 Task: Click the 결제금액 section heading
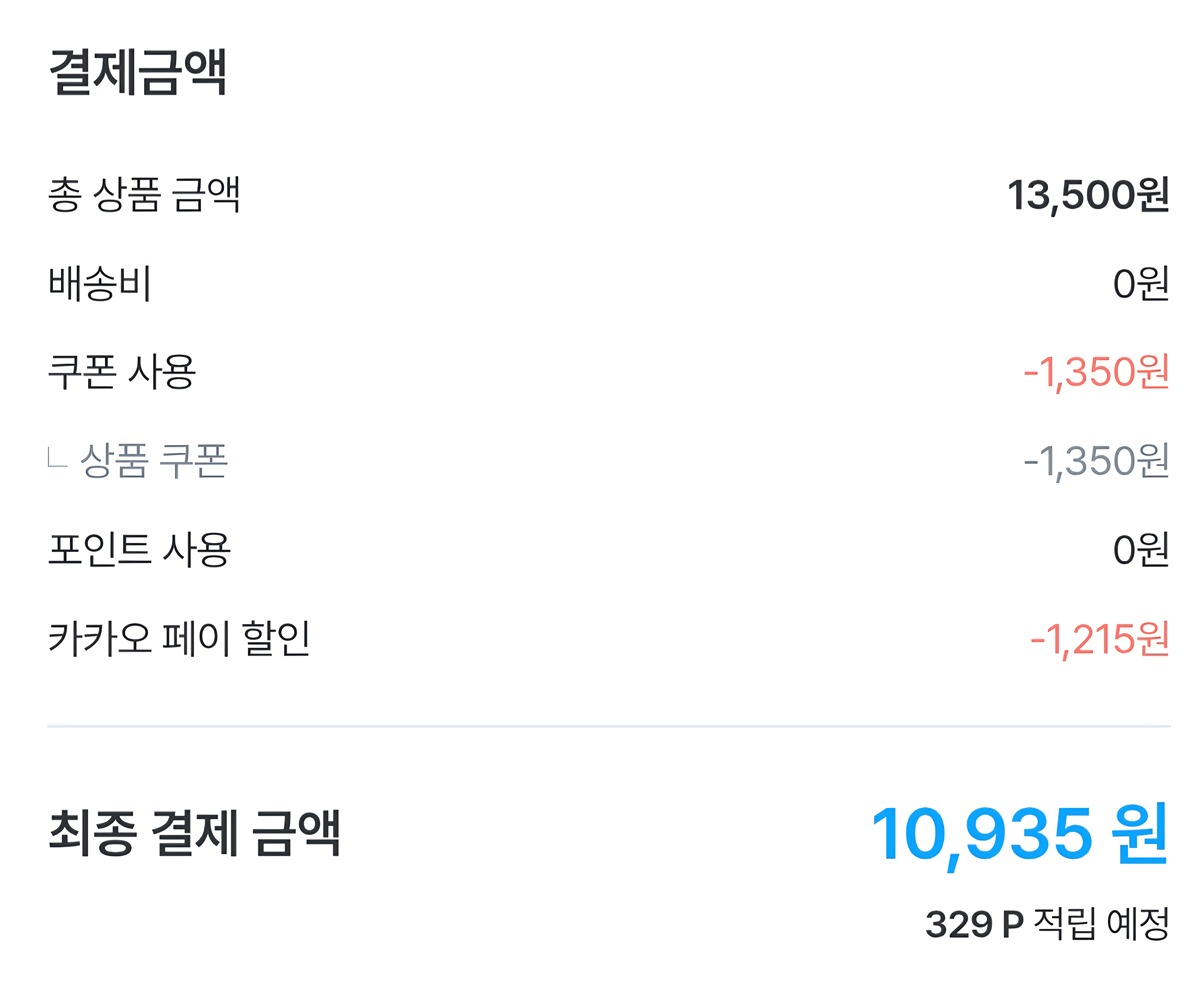(x=138, y=72)
